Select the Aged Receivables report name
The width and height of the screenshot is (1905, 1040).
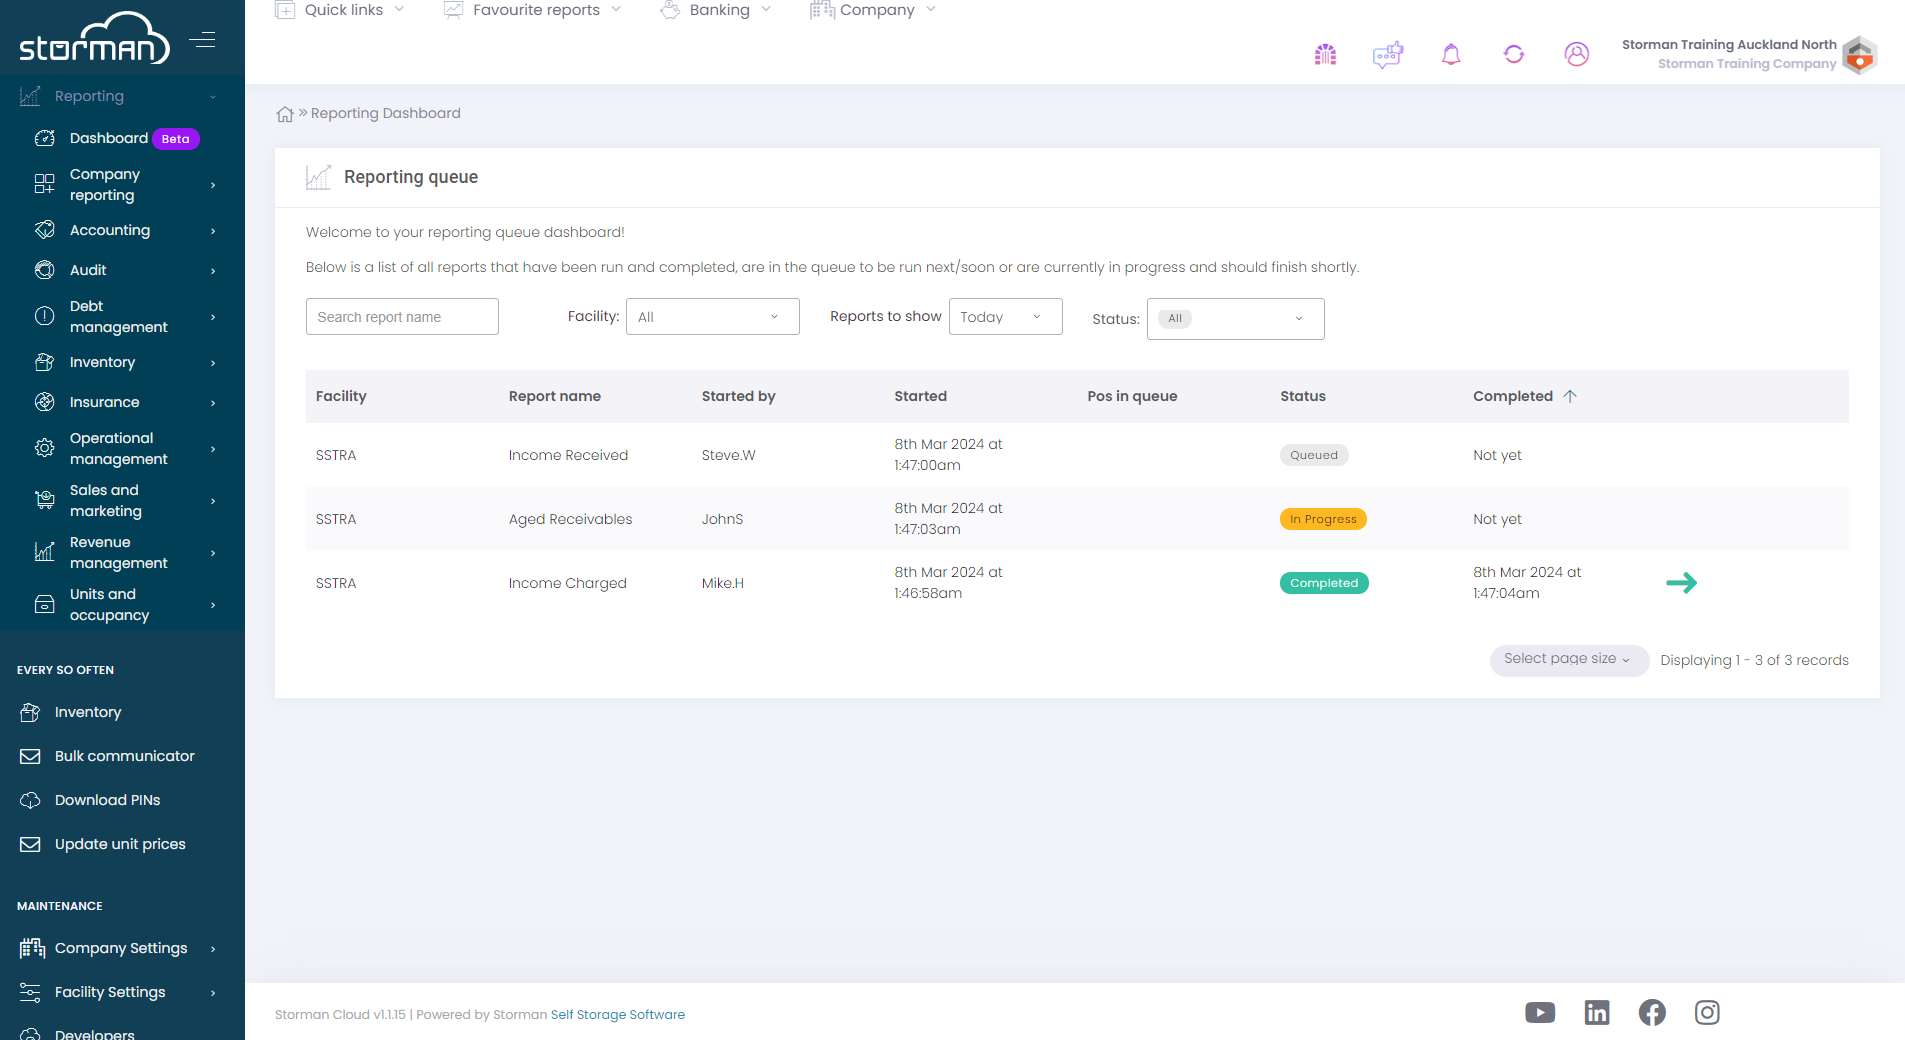570,519
